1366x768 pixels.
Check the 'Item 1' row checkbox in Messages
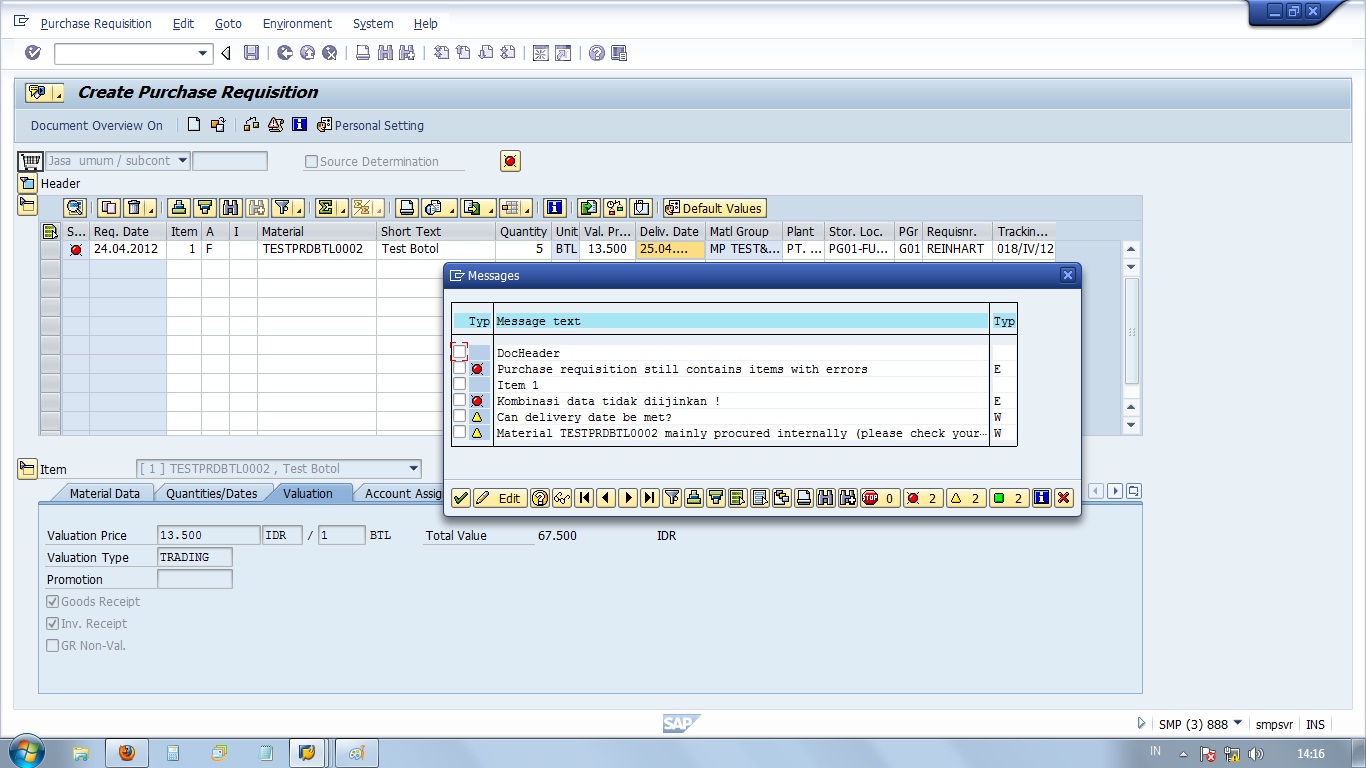pyautogui.click(x=459, y=385)
